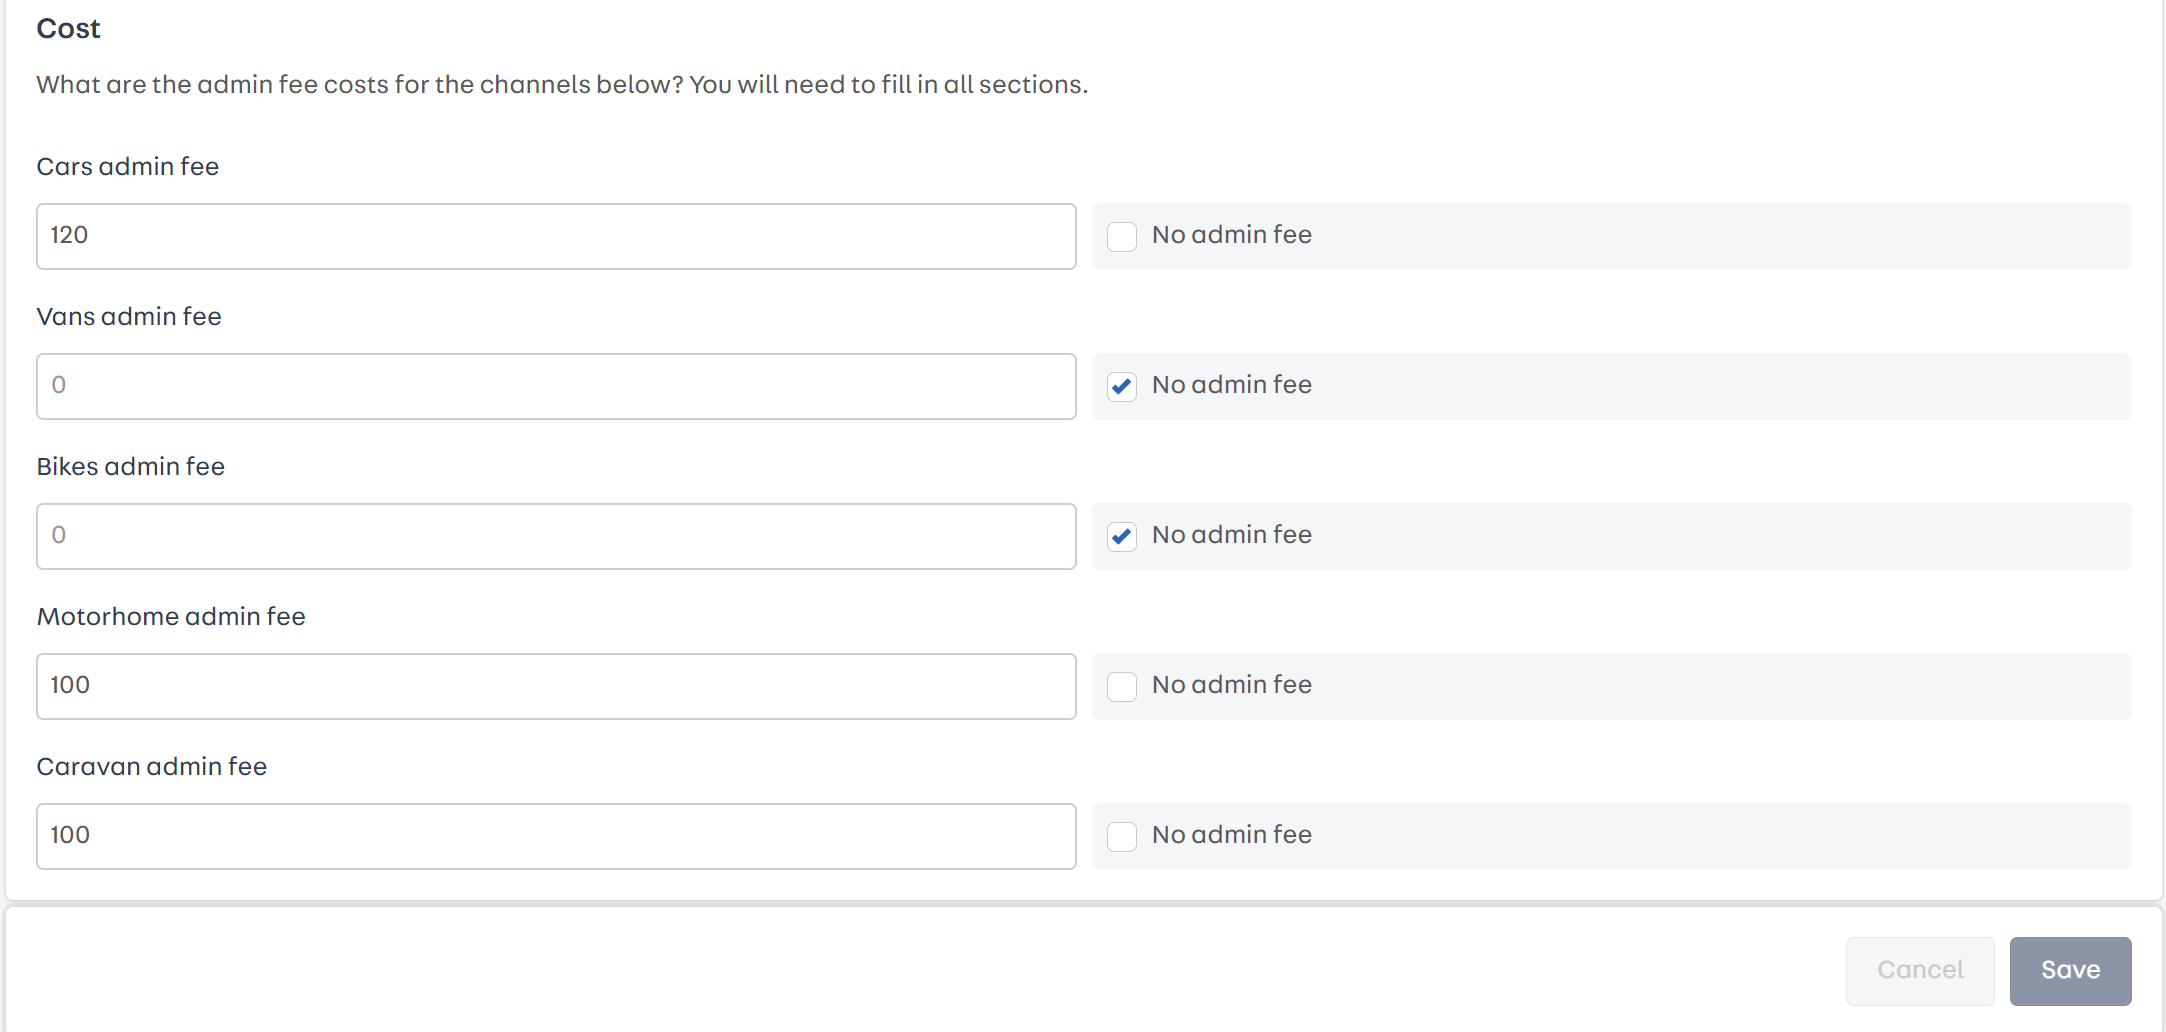Toggle the Cars No admin fee checkbox
The height and width of the screenshot is (1032, 2166).
(1122, 237)
